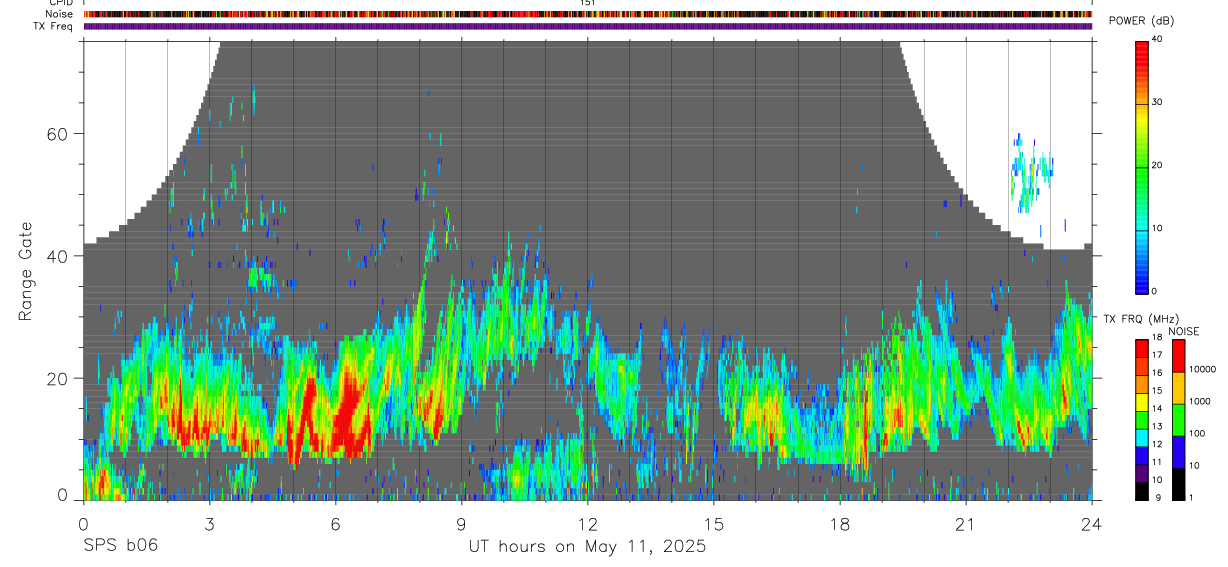Click the 21 tick on the UT hours axis
The width and height of the screenshot is (1228, 567).
pos(966,524)
